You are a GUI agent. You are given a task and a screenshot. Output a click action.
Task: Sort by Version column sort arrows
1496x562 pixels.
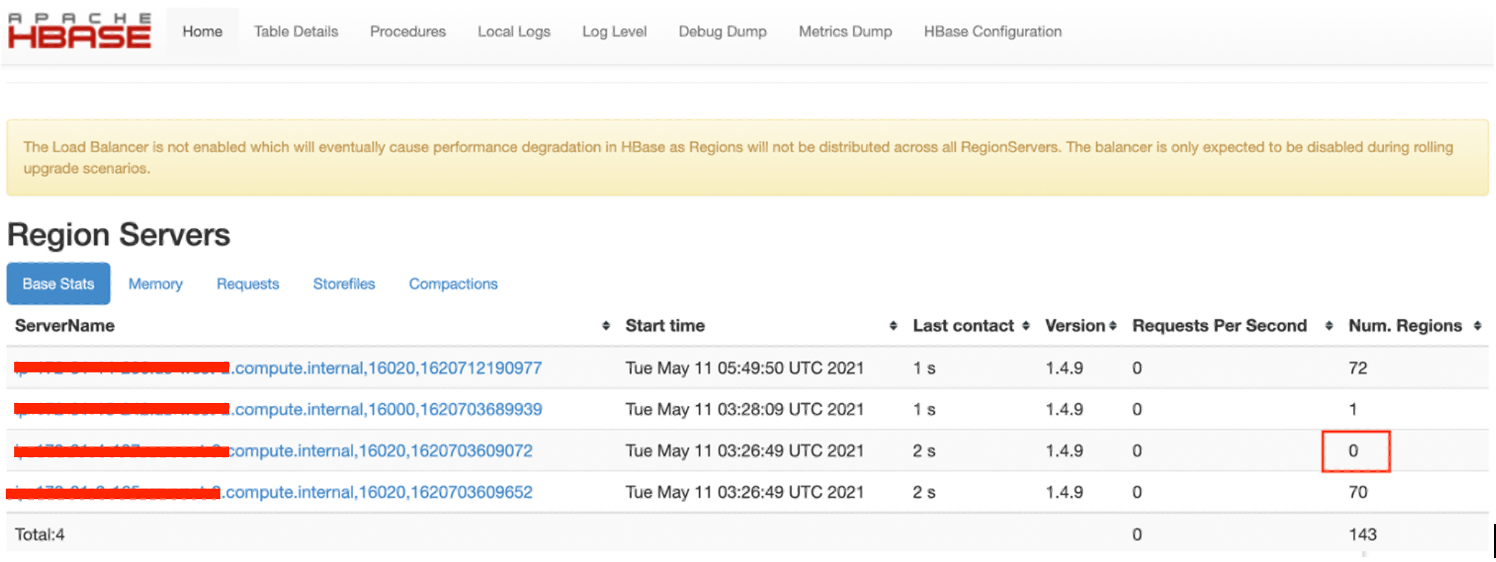(x=1112, y=326)
